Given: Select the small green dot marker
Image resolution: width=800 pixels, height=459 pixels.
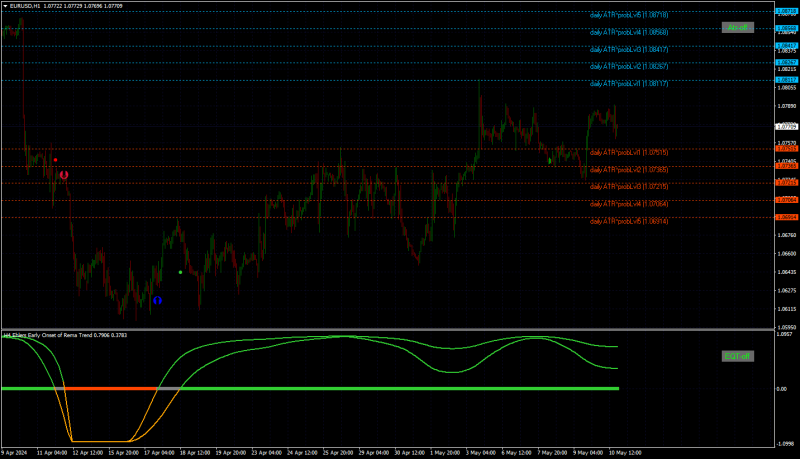Looking at the screenshot, I should [181, 272].
